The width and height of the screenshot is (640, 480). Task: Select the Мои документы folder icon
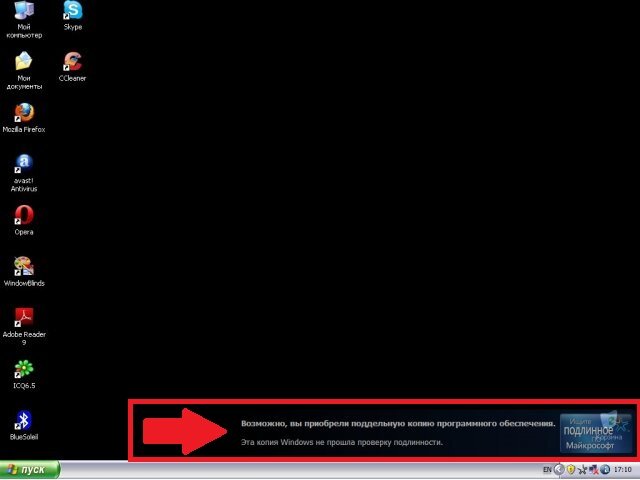pos(24,70)
